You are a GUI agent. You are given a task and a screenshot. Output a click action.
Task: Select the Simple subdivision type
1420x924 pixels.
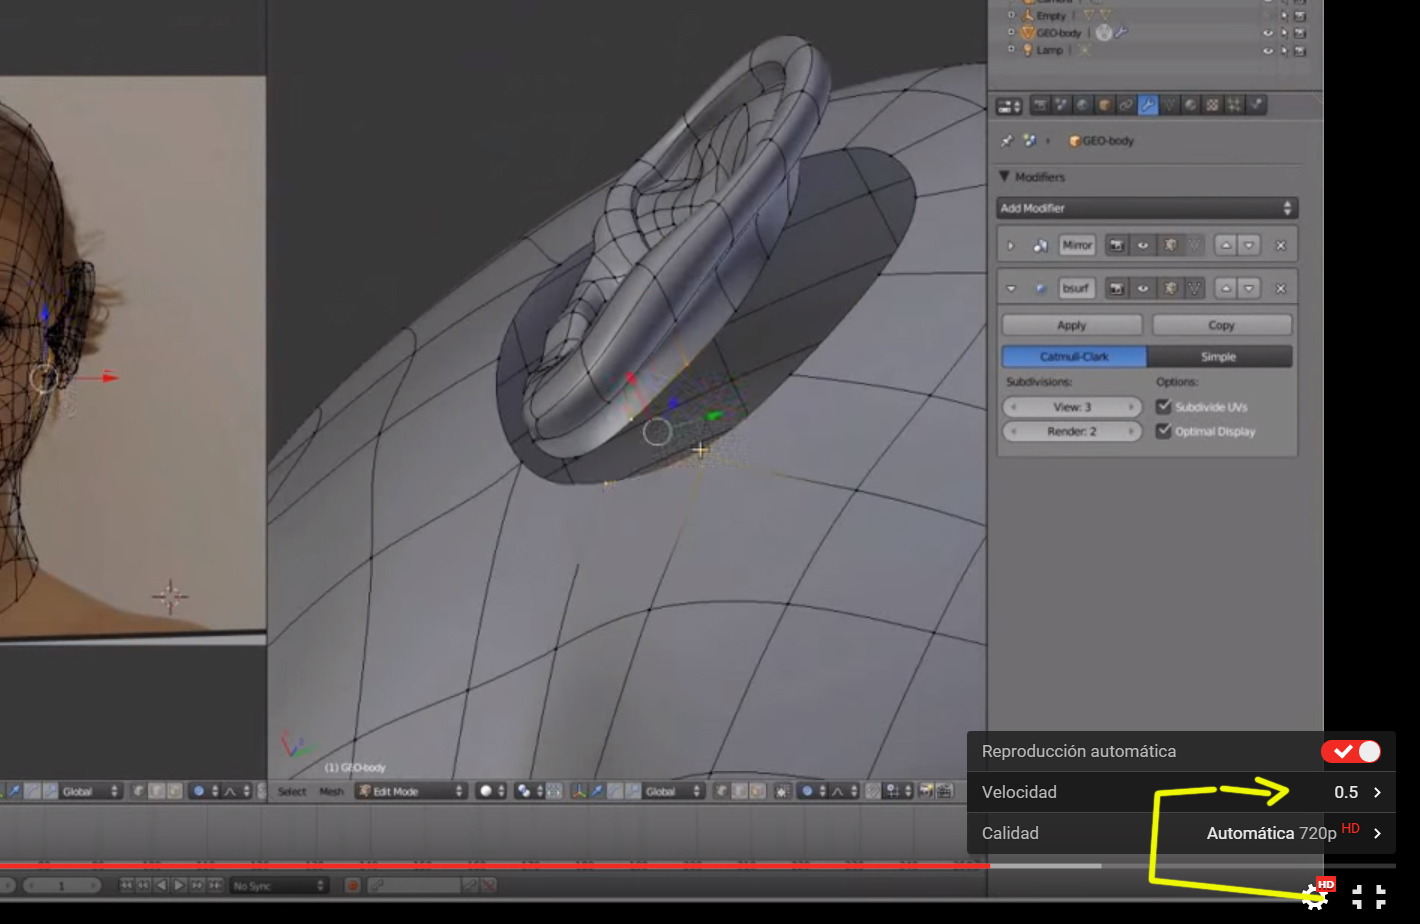click(x=1219, y=357)
